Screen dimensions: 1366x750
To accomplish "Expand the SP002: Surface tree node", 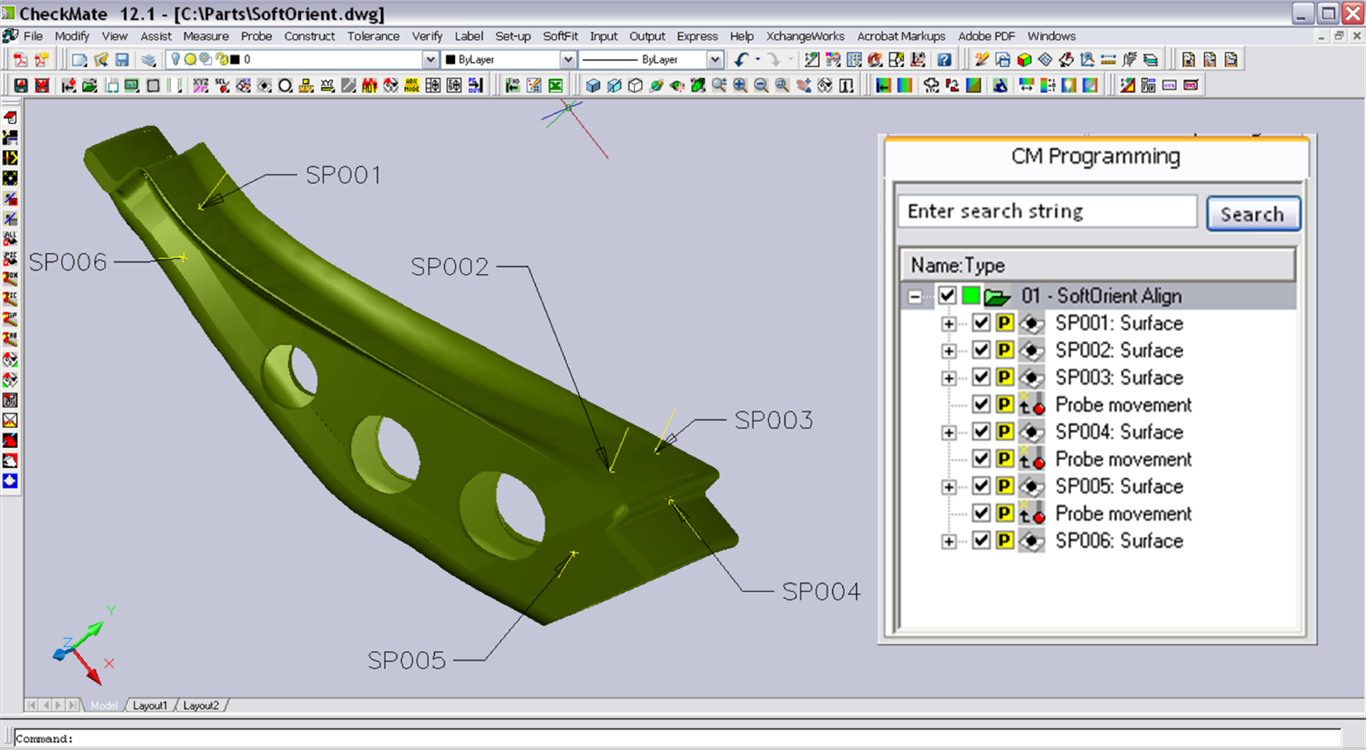I will point(949,351).
